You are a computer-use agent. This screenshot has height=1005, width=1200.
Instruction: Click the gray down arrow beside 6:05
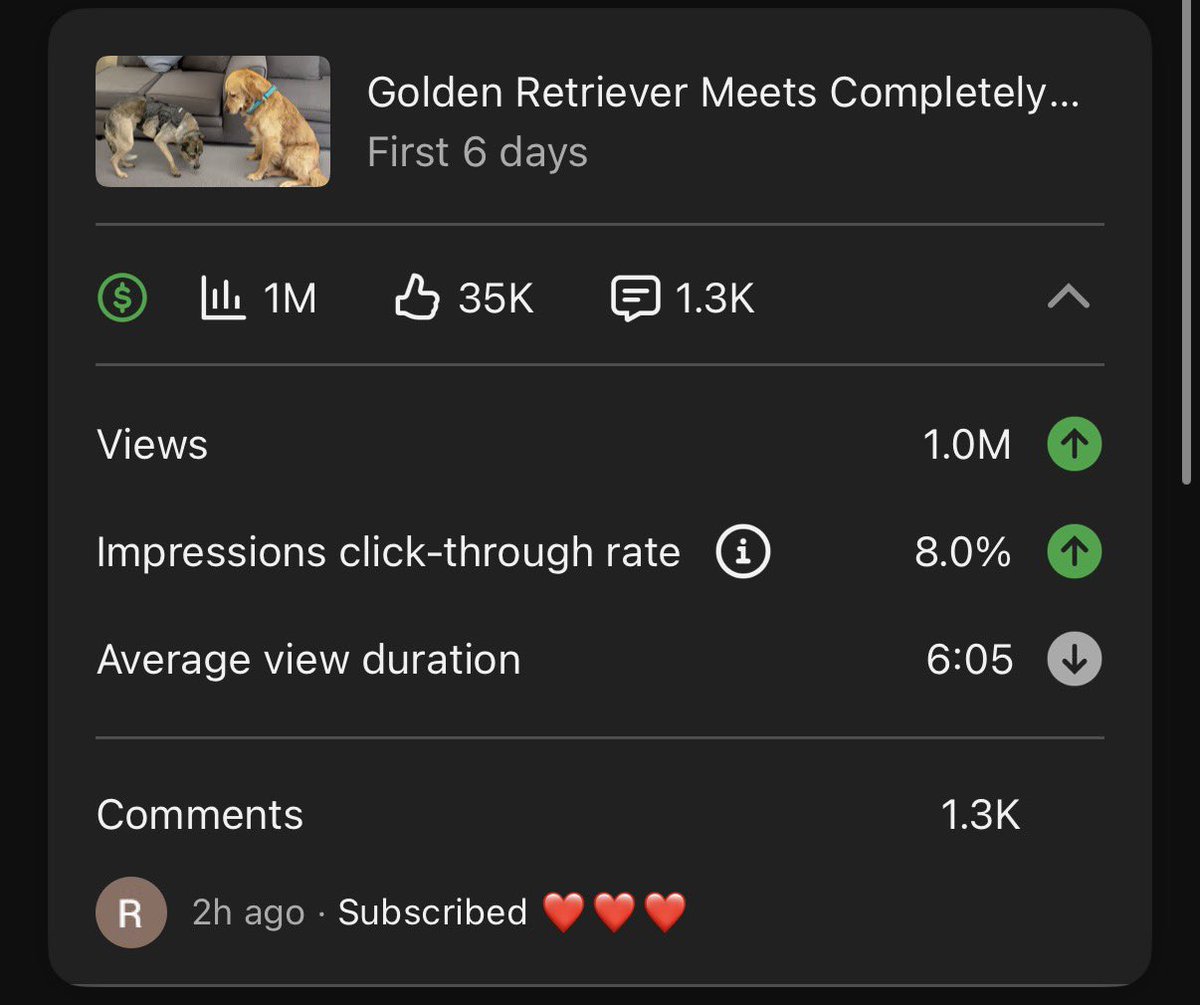[1074, 660]
